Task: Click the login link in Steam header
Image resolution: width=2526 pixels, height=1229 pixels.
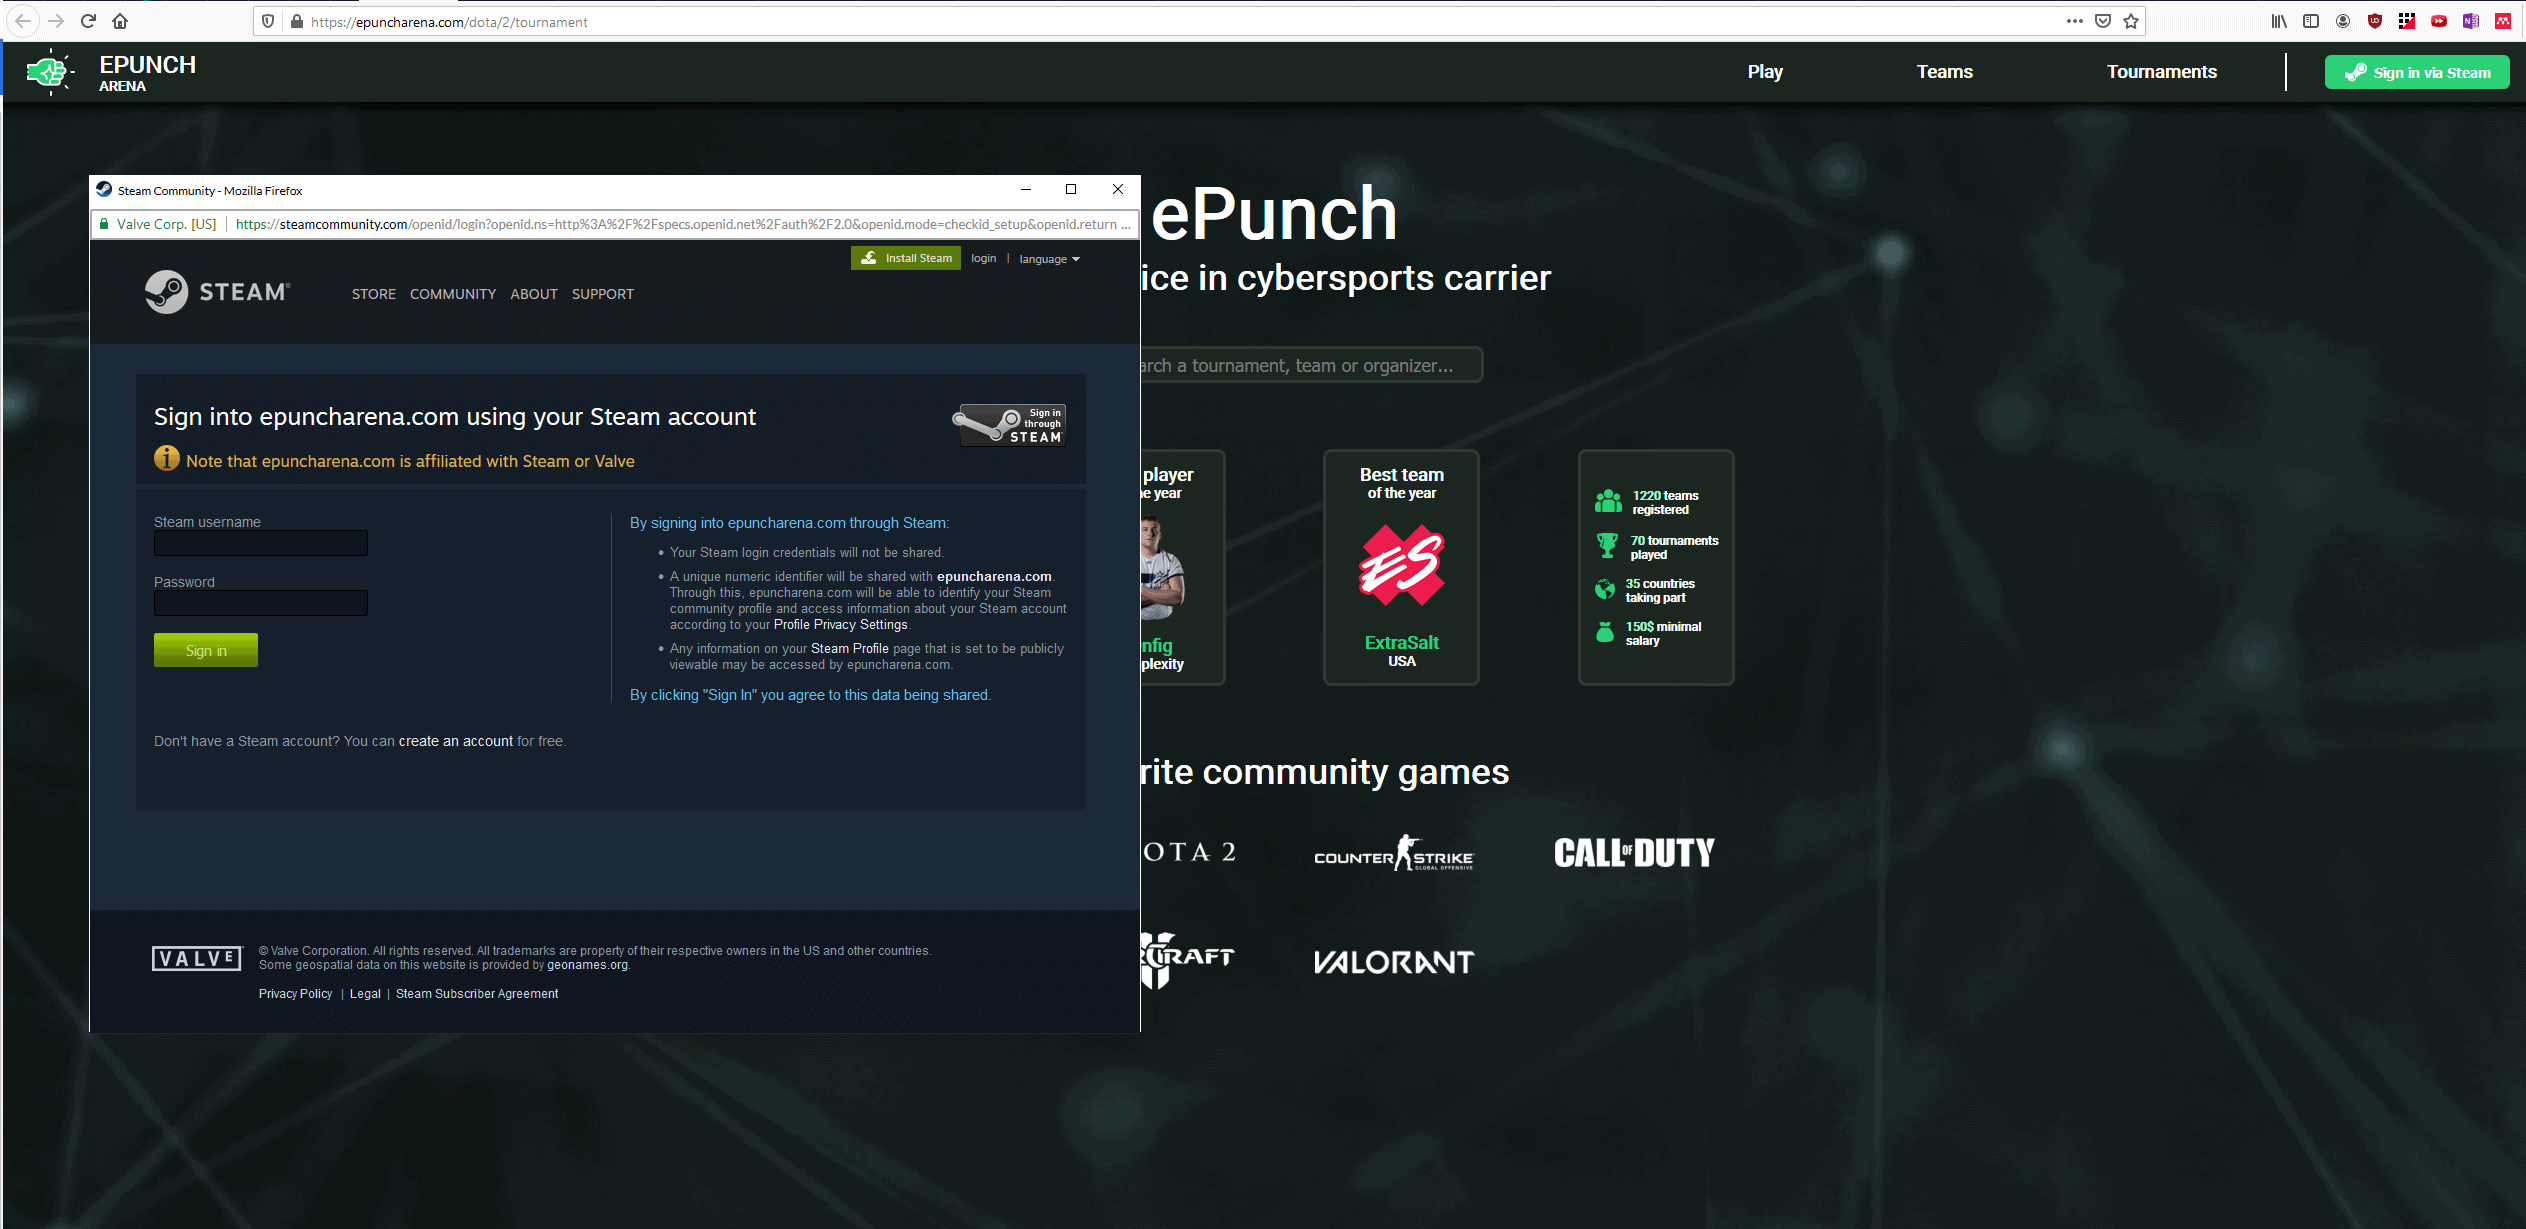Action: [x=984, y=258]
